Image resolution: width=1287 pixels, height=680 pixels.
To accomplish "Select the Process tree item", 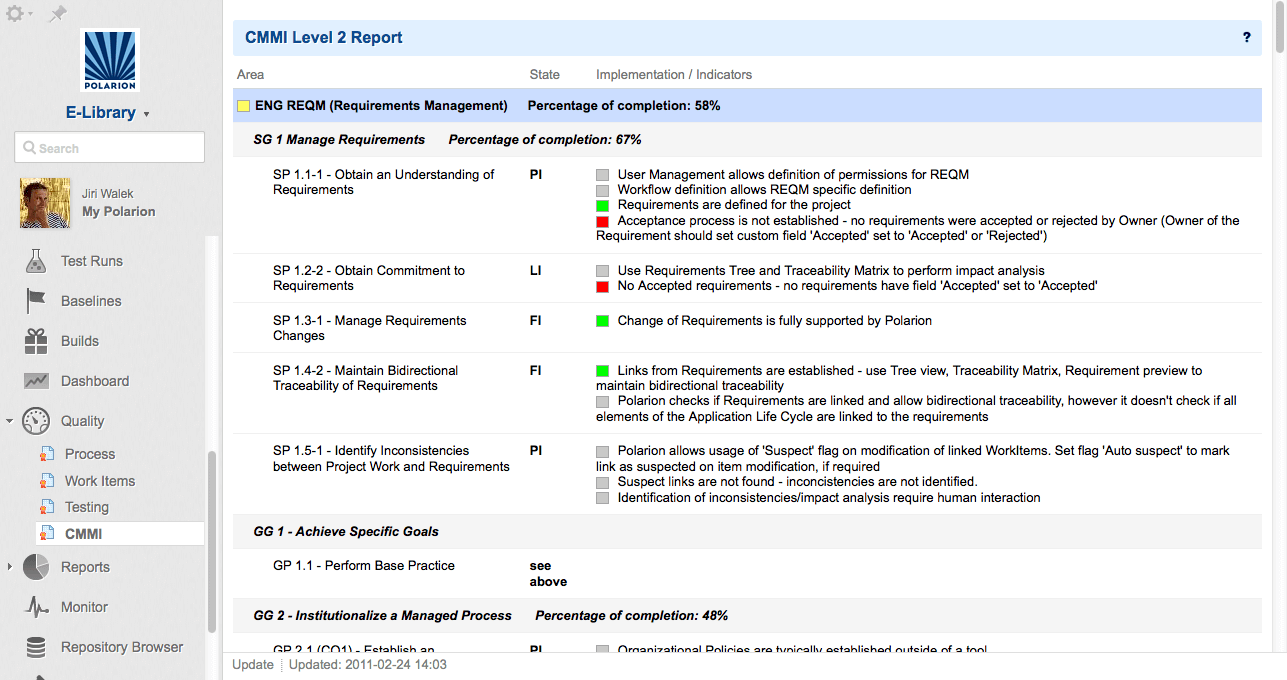I will [90, 454].
